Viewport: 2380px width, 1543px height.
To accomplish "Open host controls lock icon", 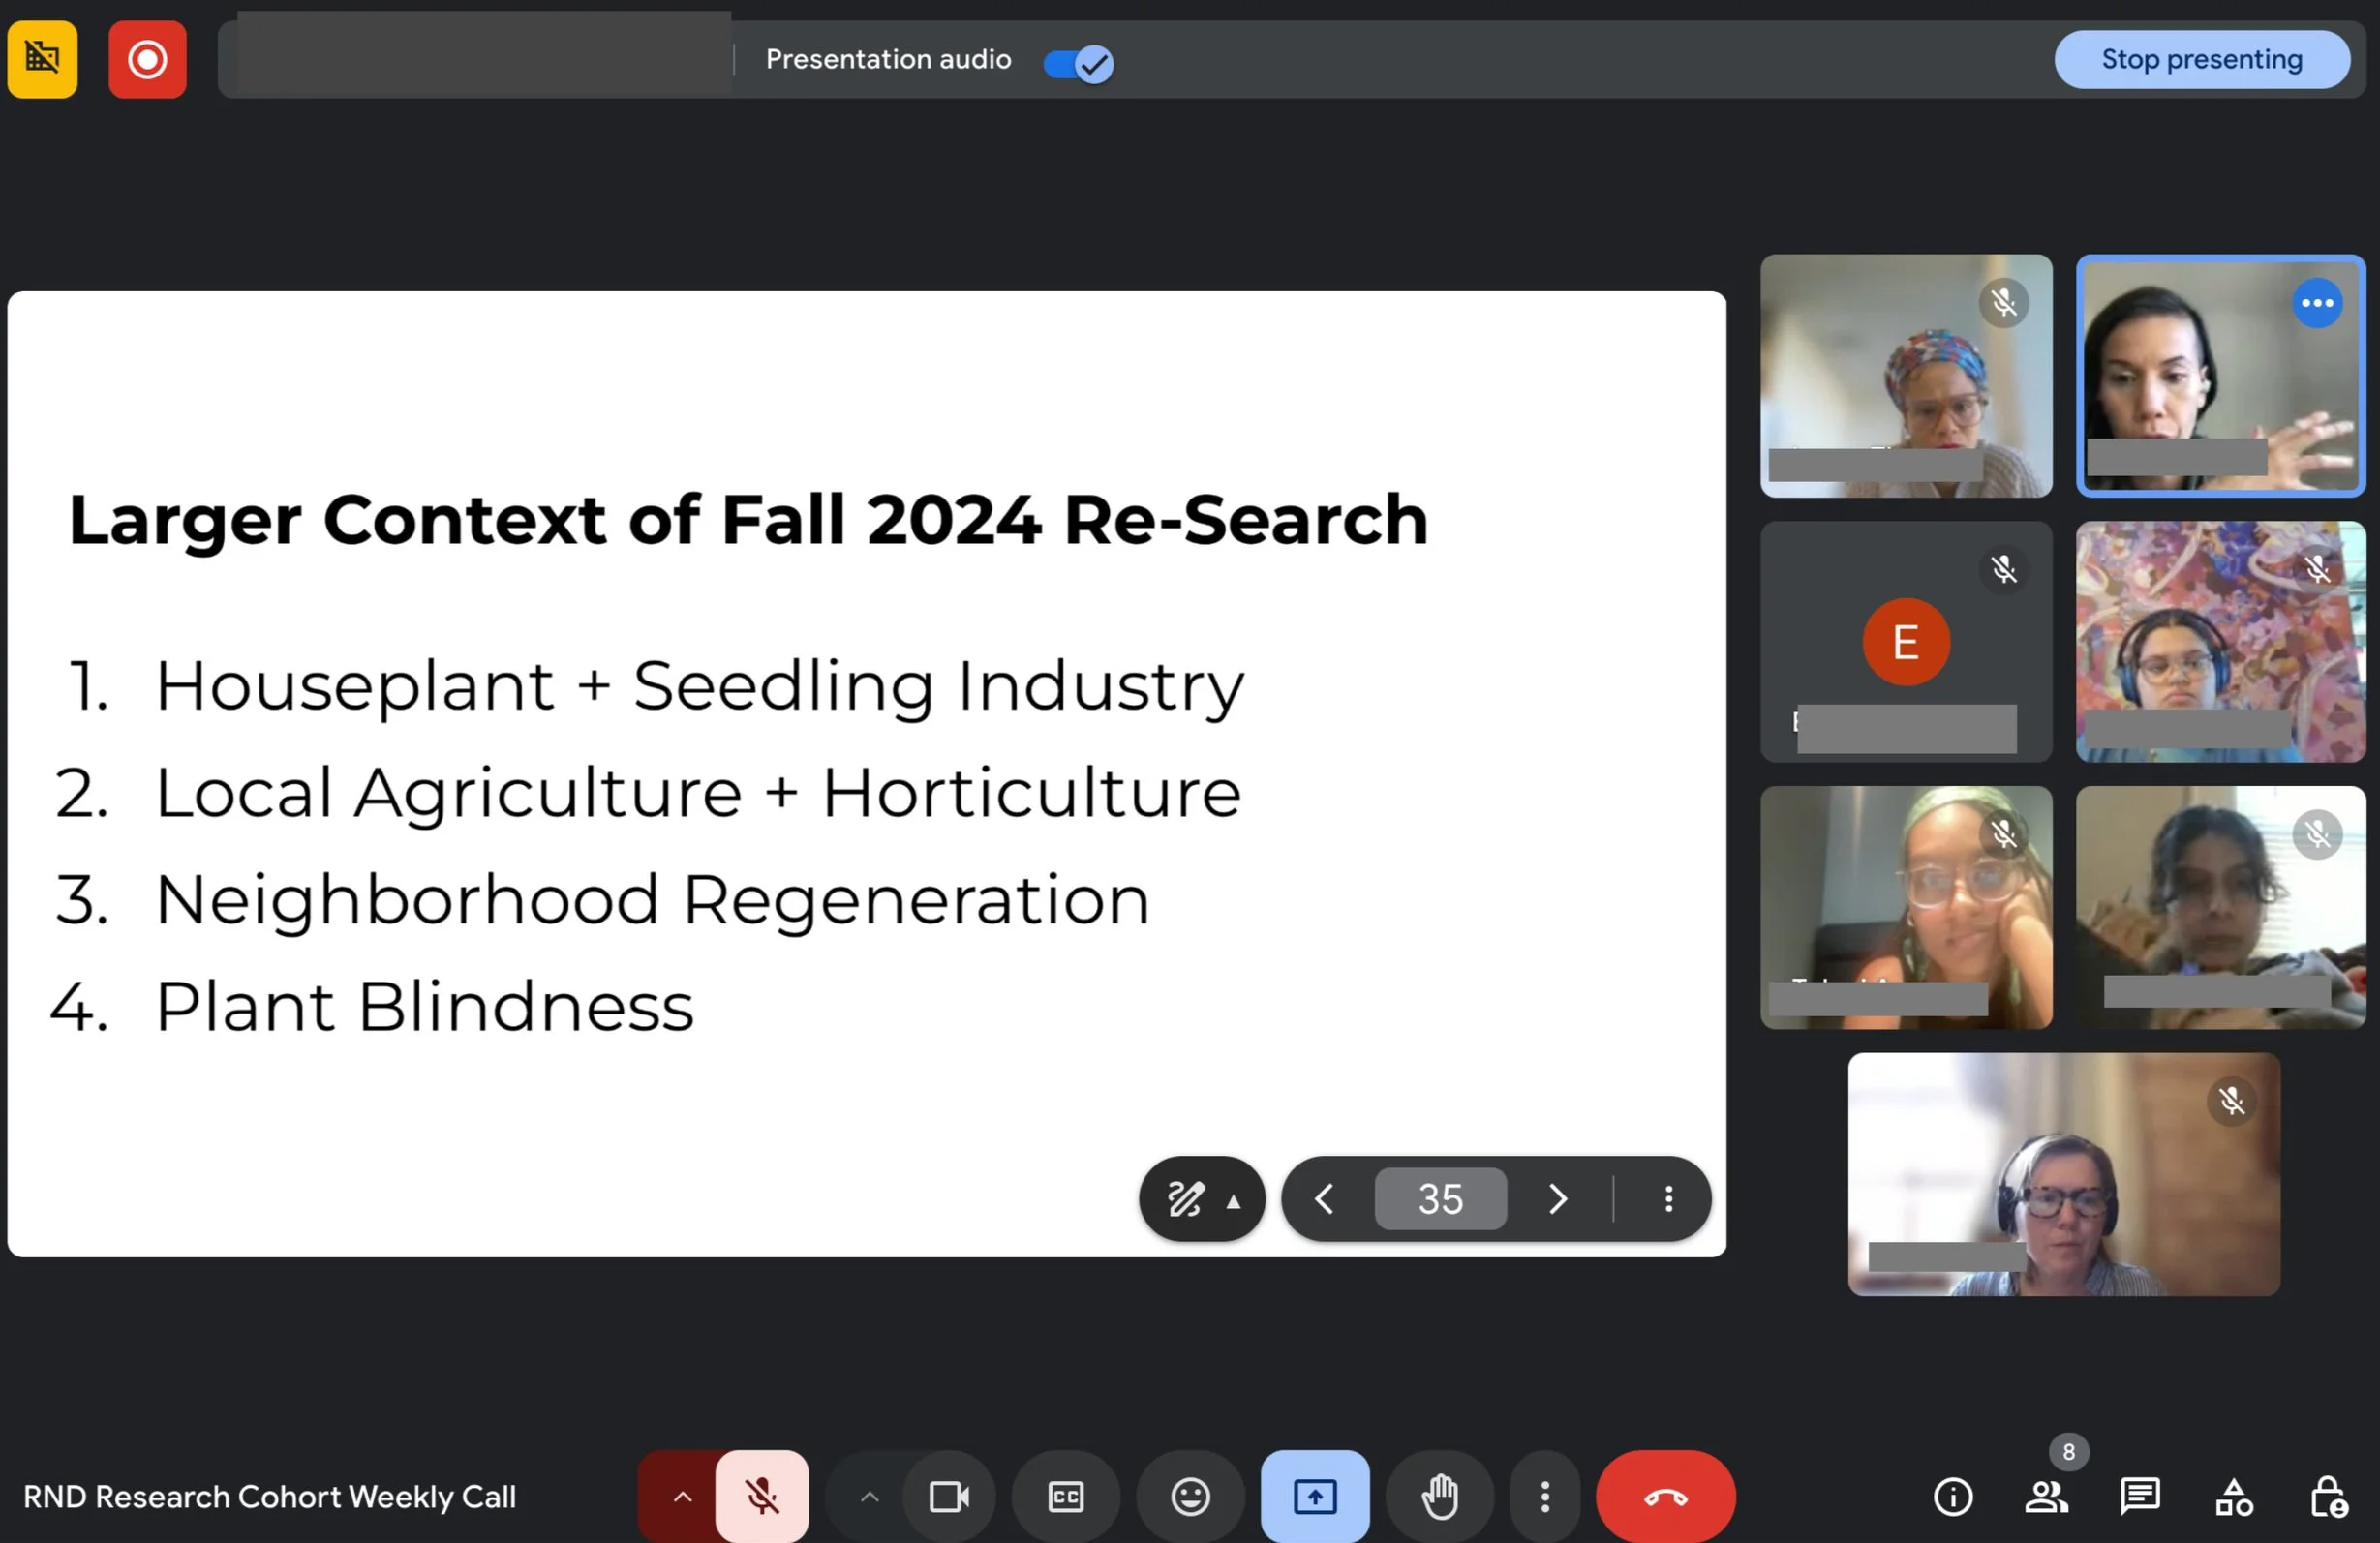I will (2328, 1496).
